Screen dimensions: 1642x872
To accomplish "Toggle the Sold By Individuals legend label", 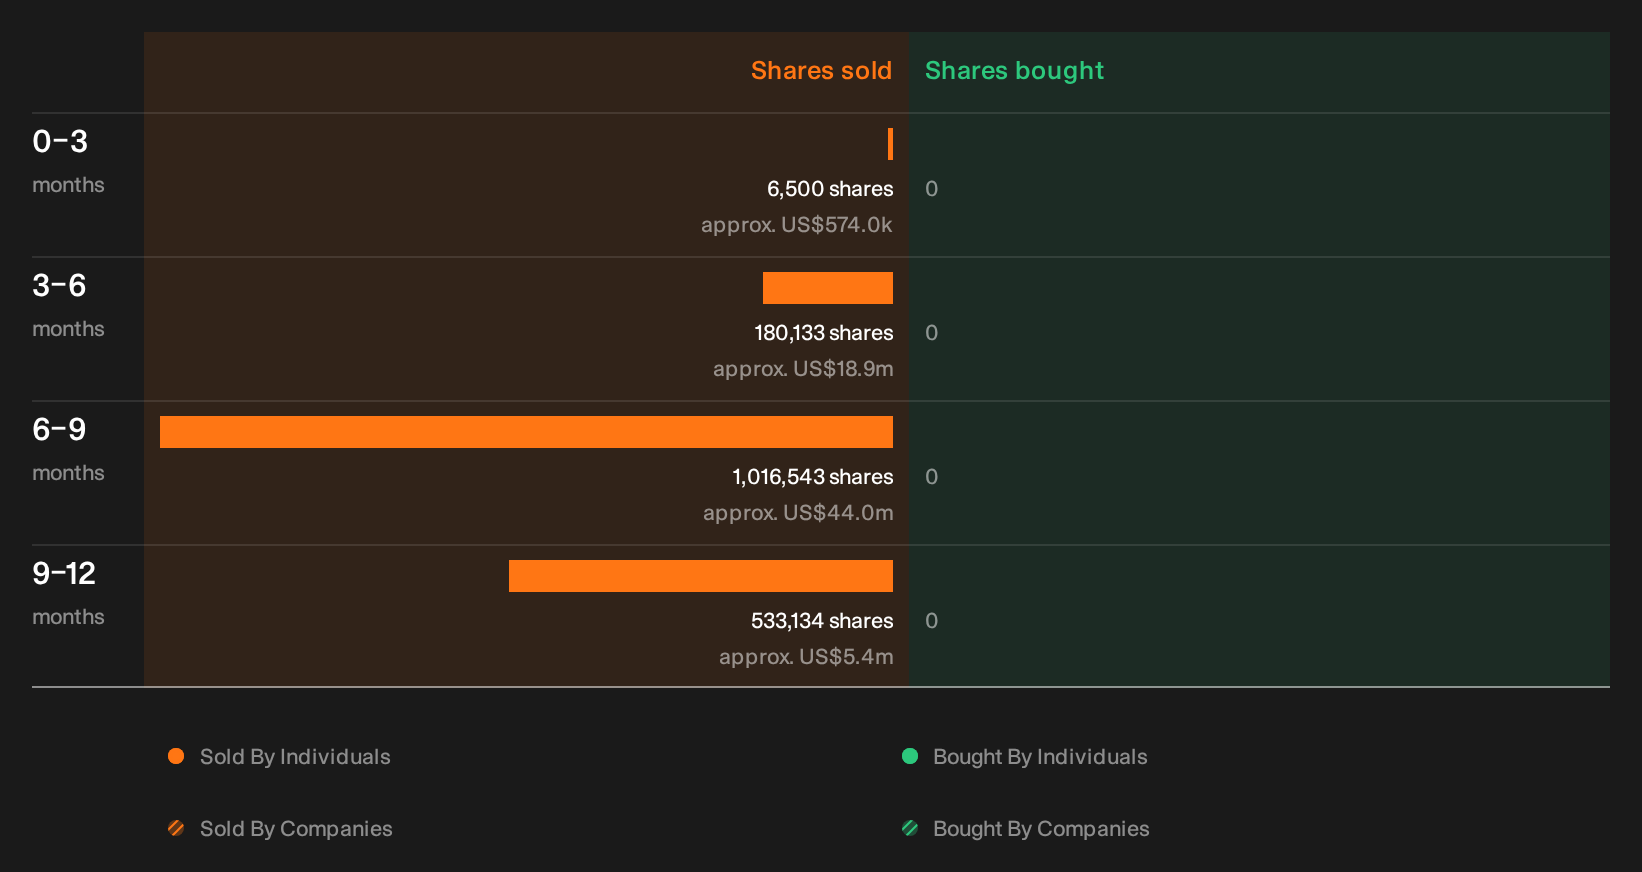I will tap(295, 757).
